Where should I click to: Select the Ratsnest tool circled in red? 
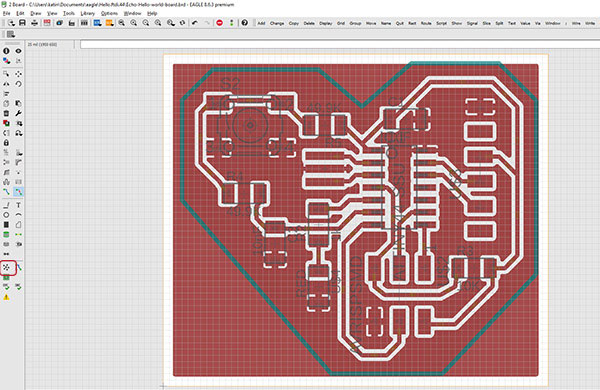pyautogui.click(x=6, y=268)
